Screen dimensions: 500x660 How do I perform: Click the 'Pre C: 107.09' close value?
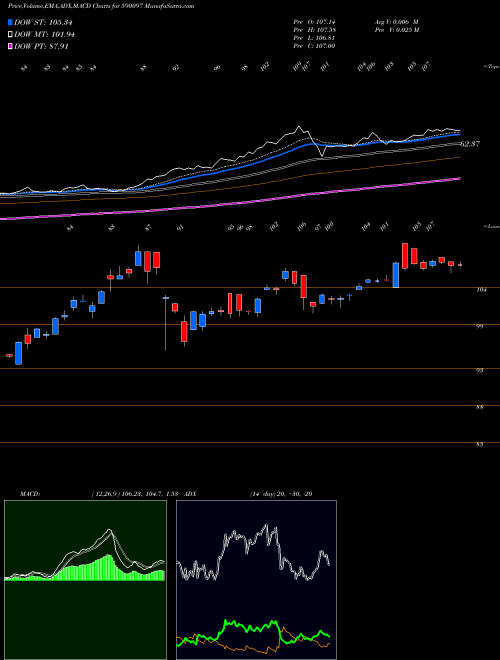click(314, 46)
